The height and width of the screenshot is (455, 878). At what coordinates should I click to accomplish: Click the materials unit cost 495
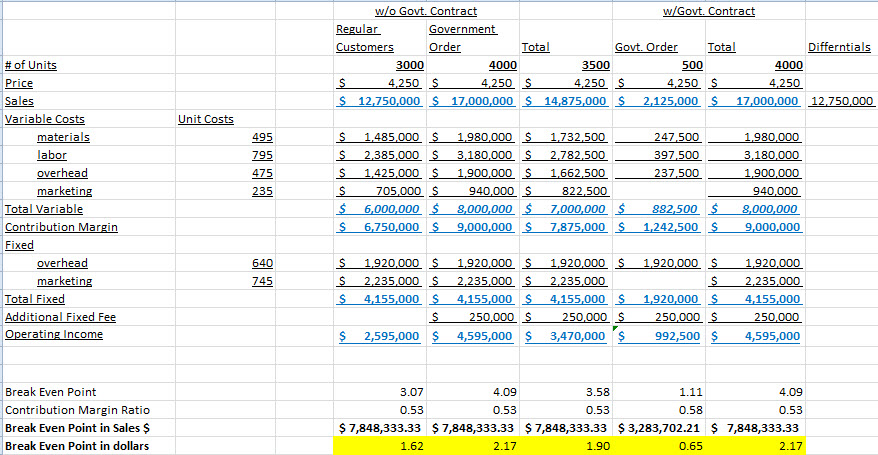[262, 138]
